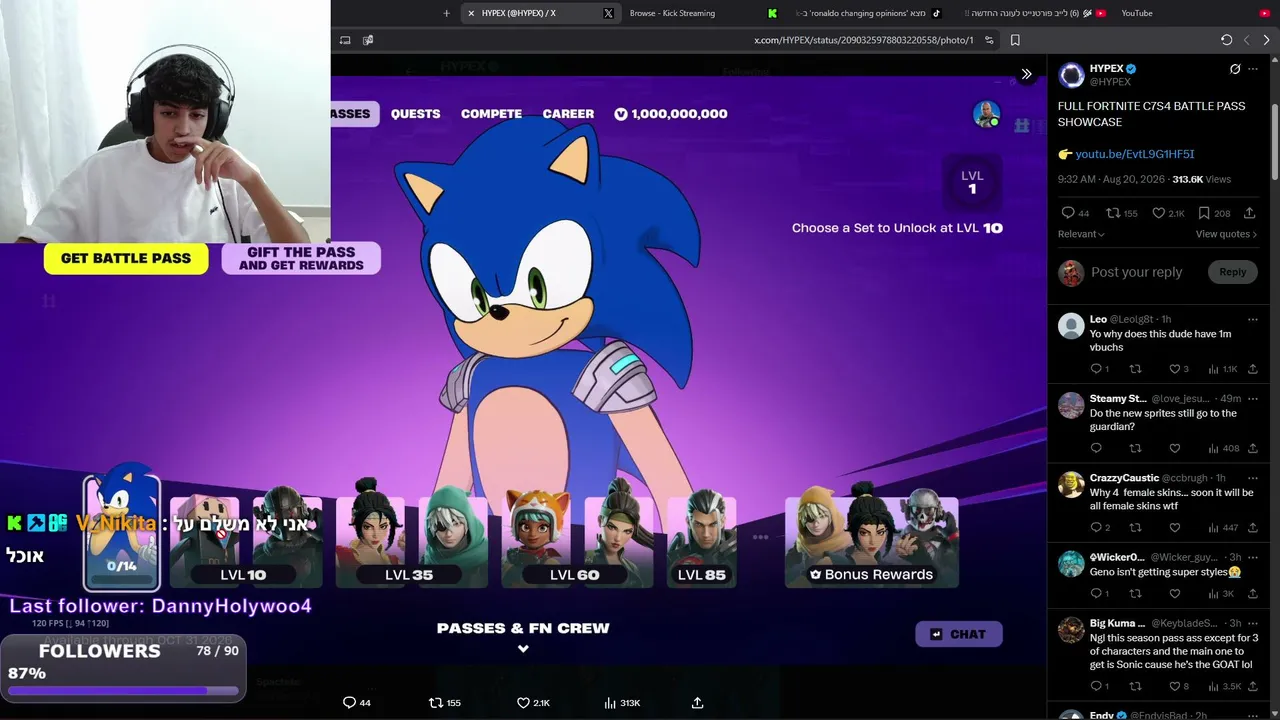The image size is (1280, 720).
Task: Go forward with the browser forward arrow
Action: [1266, 40]
